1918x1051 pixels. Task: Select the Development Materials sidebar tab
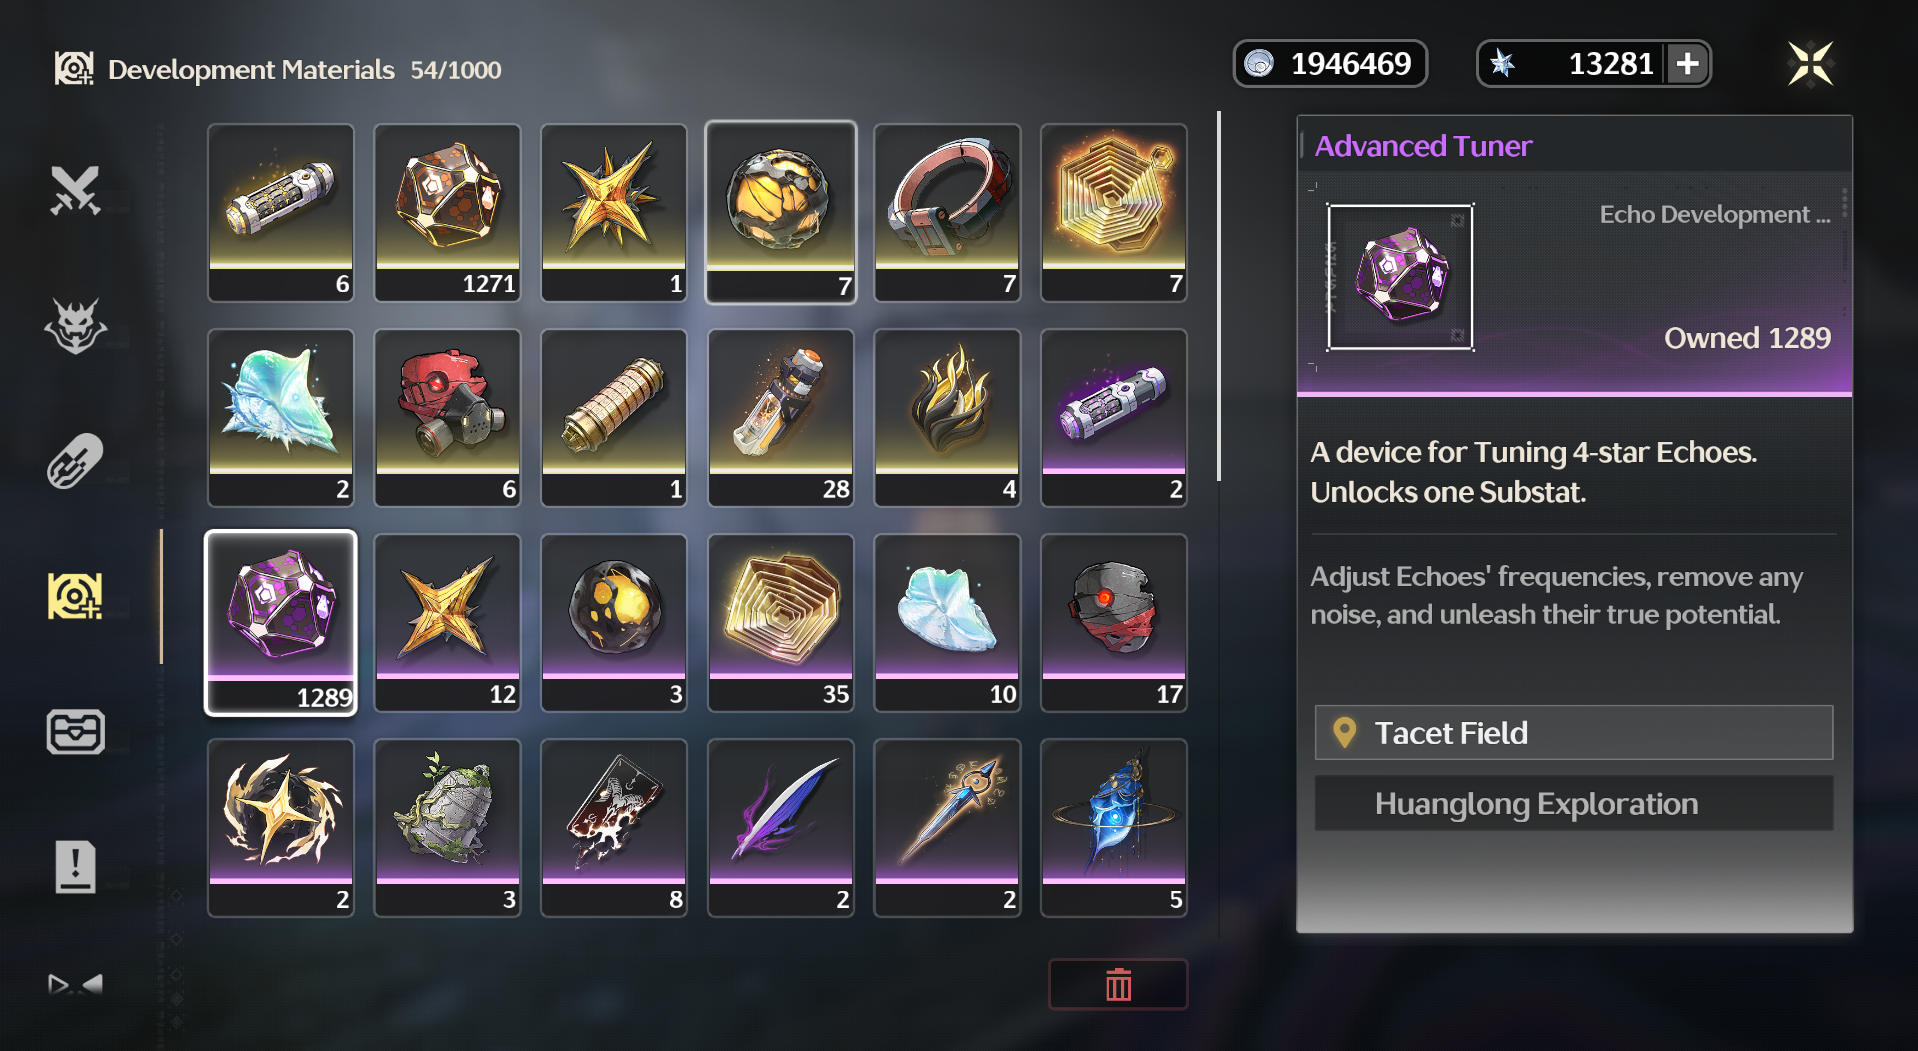click(x=76, y=596)
